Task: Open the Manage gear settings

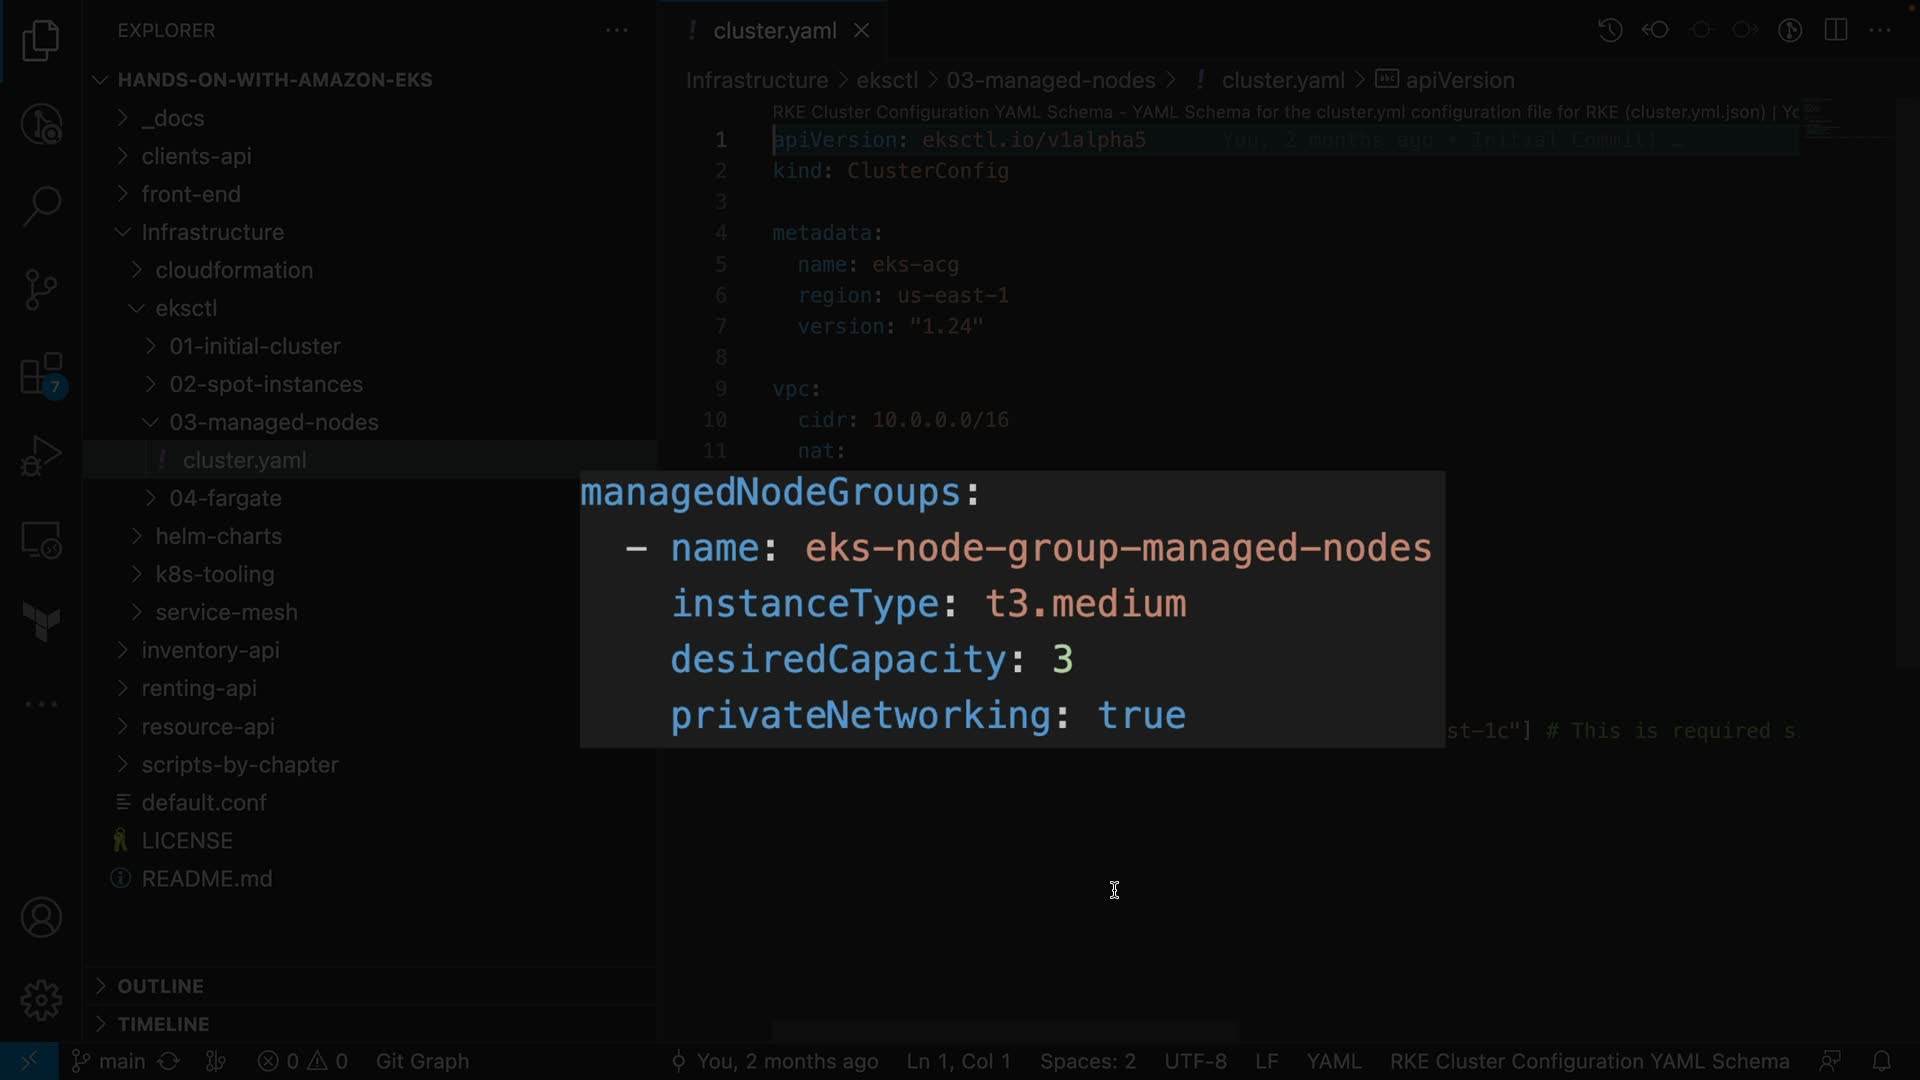Action: pyautogui.click(x=41, y=1000)
